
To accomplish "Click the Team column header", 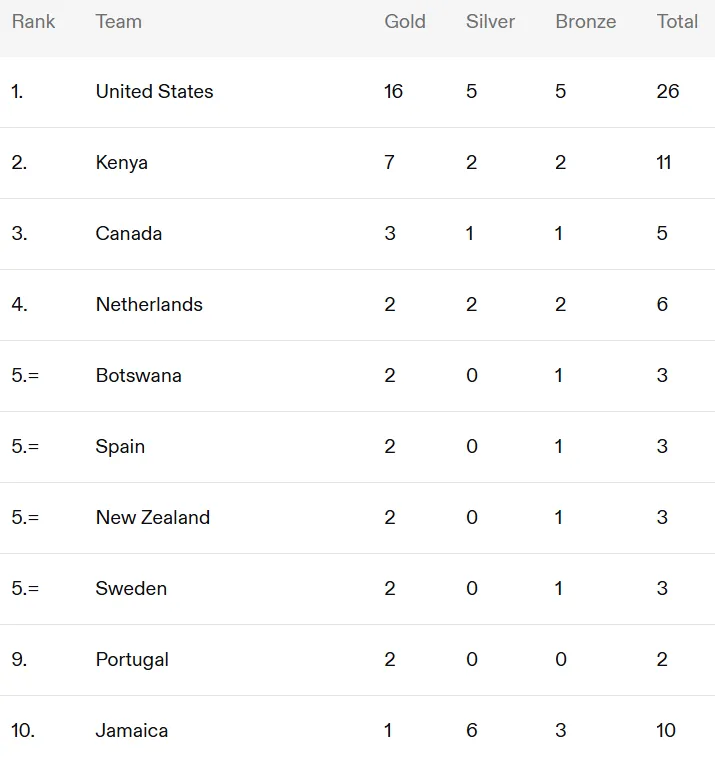I will pyautogui.click(x=119, y=21).
